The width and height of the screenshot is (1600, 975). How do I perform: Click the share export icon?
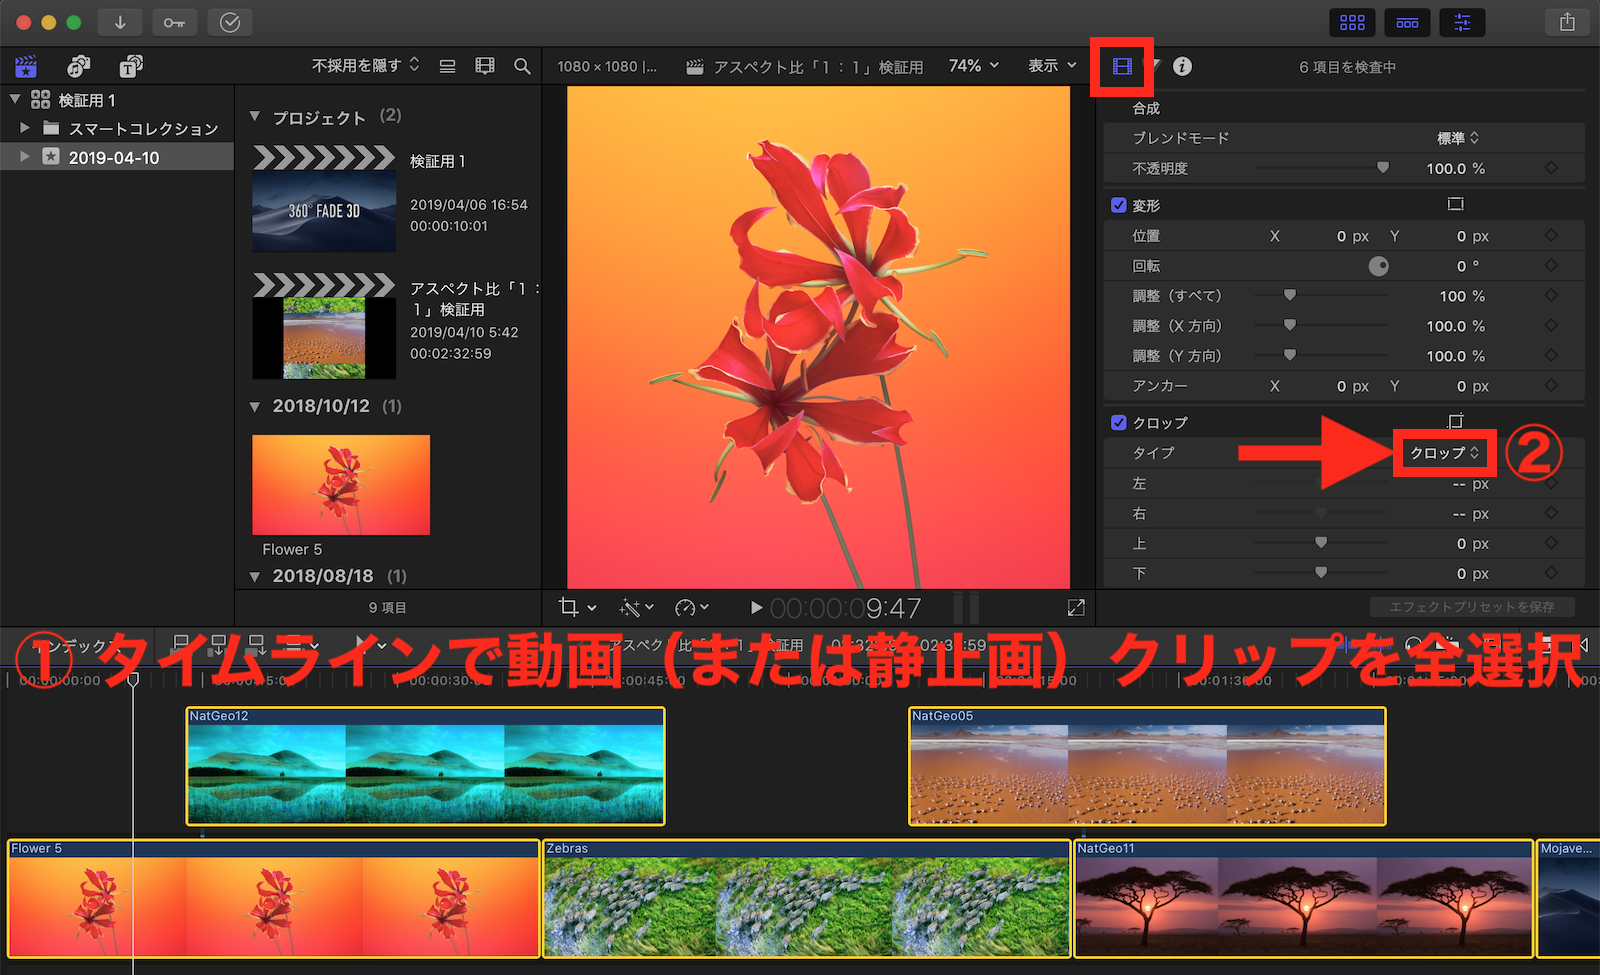click(1567, 22)
